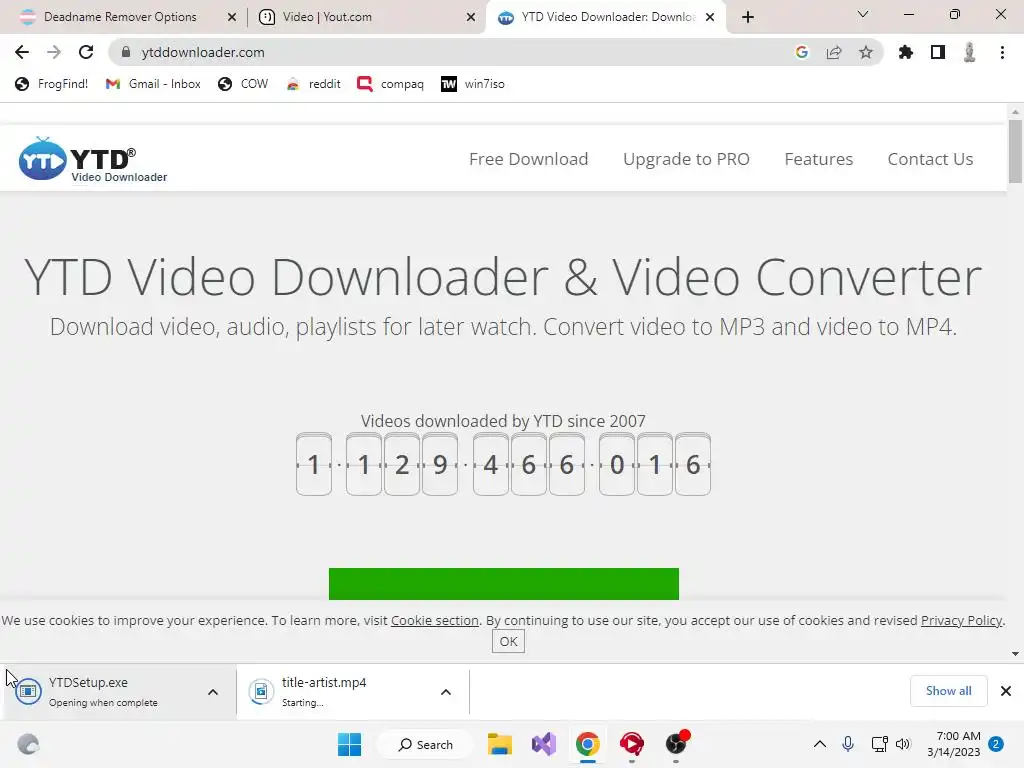Viewport: 1024px width, 768px height.
Task: Follow the Privacy Policy link
Action: pyautogui.click(x=961, y=620)
